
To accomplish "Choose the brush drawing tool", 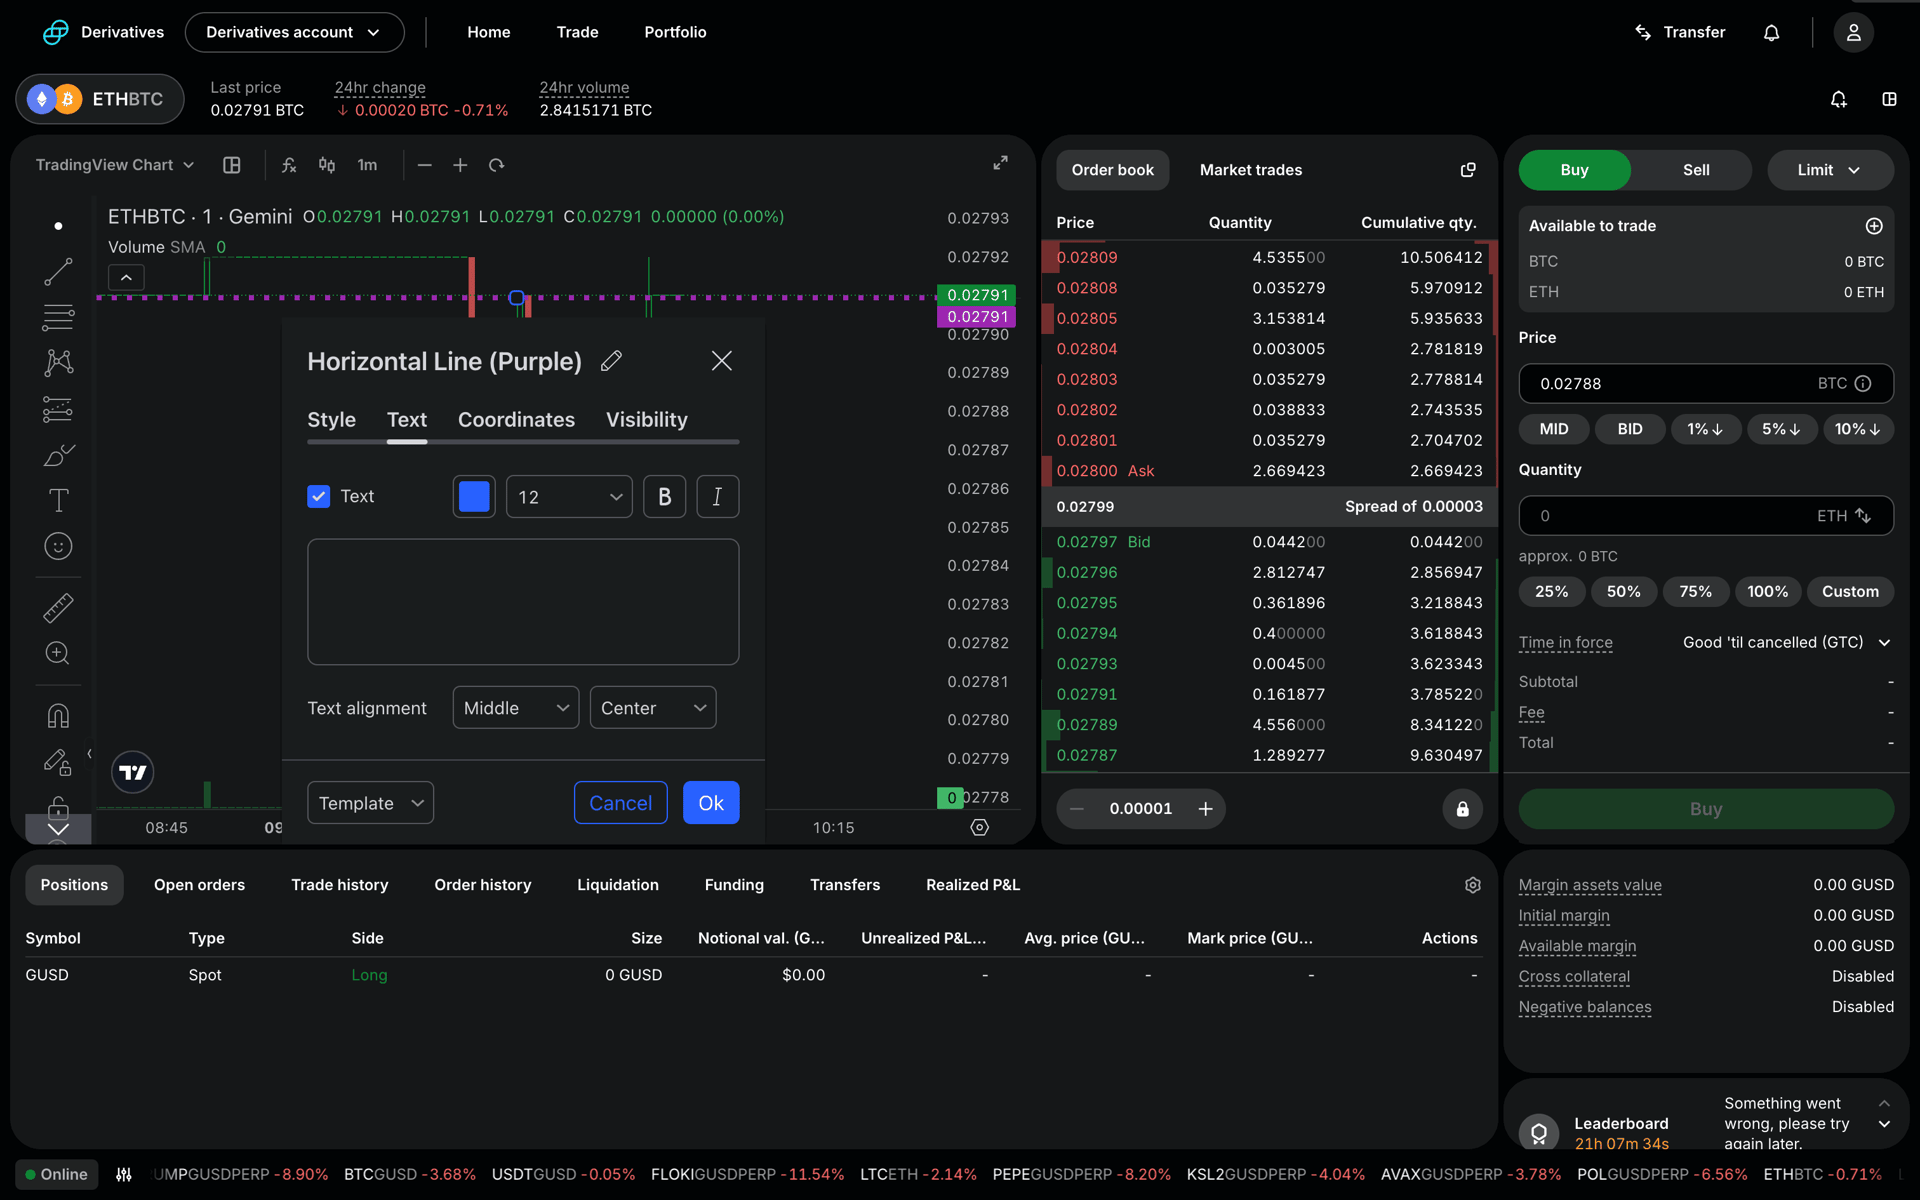I will coord(58,455).
